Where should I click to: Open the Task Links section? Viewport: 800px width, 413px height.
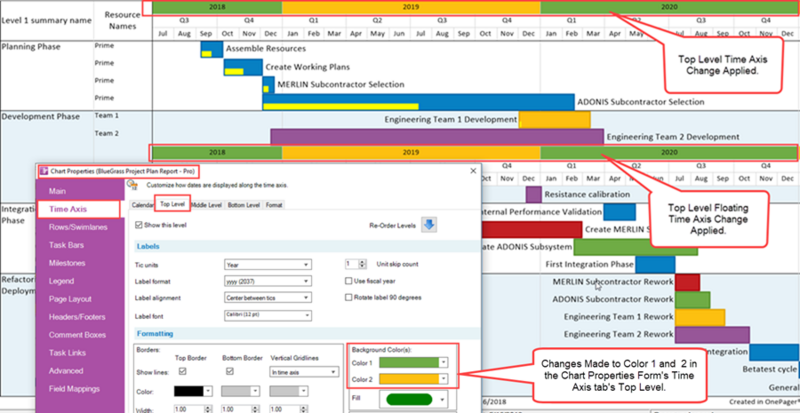[67, 353]
